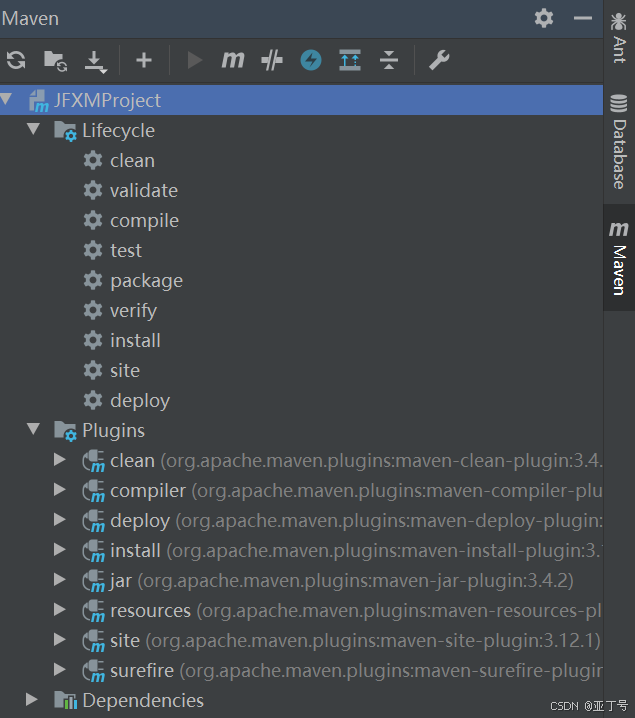Click the JFXMProject Maven module icon
635x718 pixels.
pyautogui.click(x=38, y=101)
